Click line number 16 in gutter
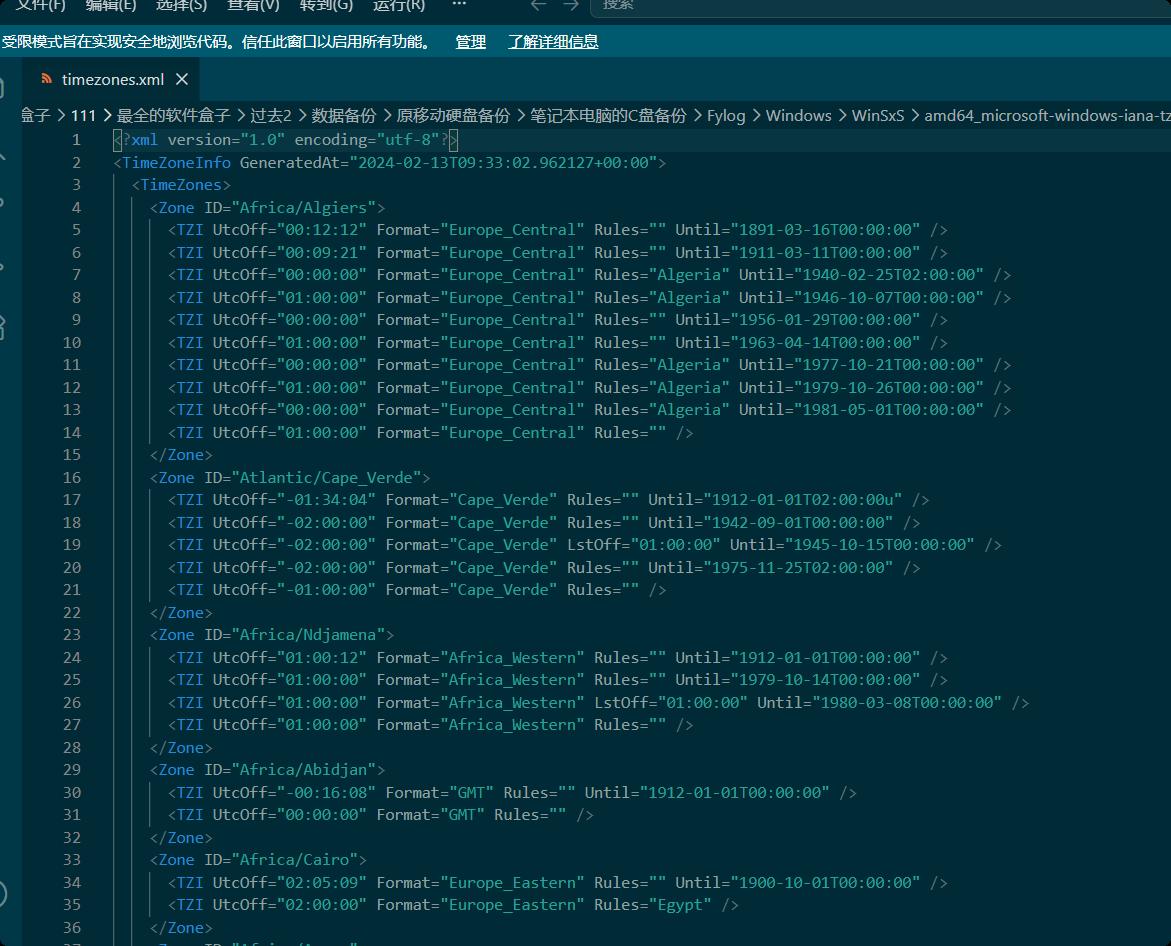The height and width of the screenshot is (946, 1171). pyautogui.click(x=72, y=477)
